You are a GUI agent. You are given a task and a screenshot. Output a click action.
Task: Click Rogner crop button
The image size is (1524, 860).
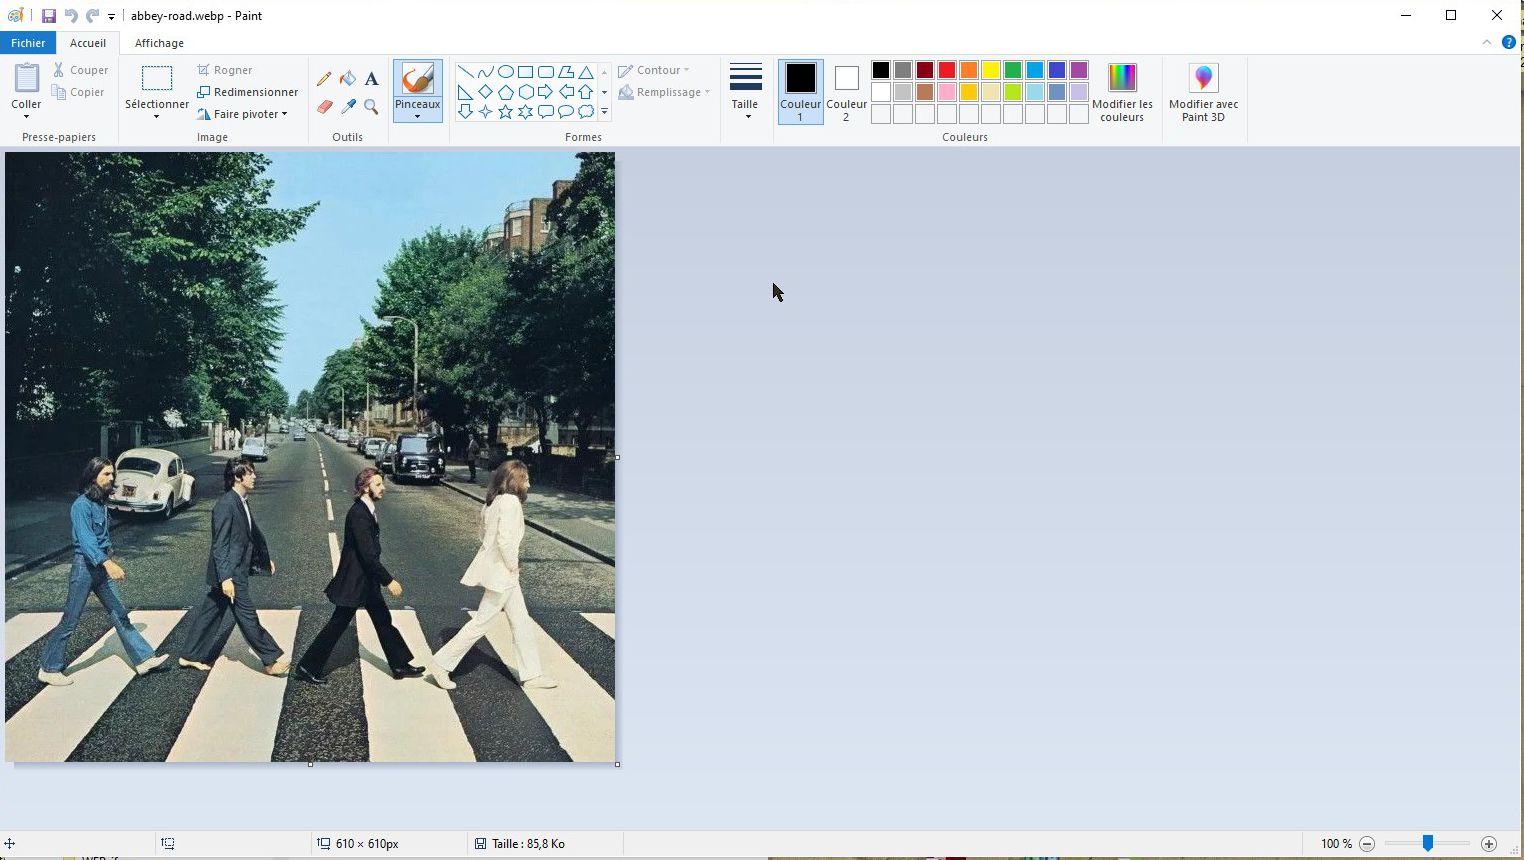click(224, 70)
